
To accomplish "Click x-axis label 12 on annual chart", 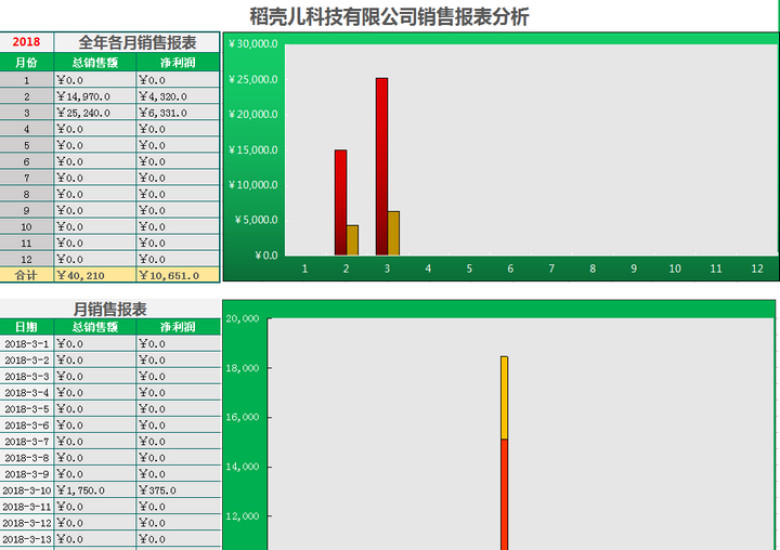I will tap(757, 269).
